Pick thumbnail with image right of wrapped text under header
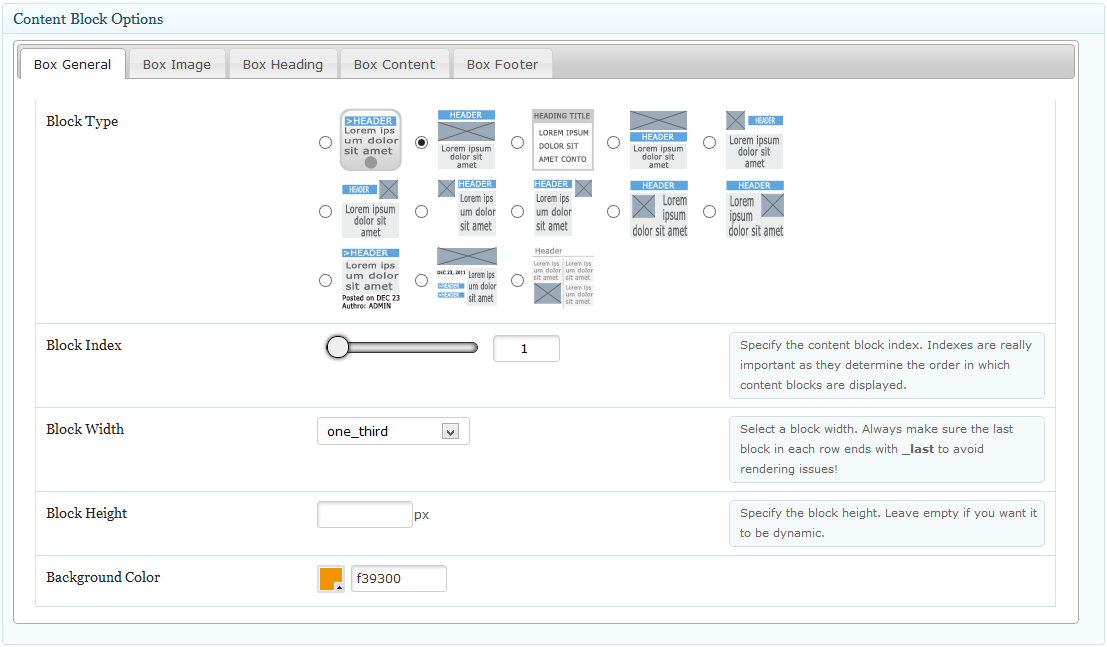 (x=754, y=209)
